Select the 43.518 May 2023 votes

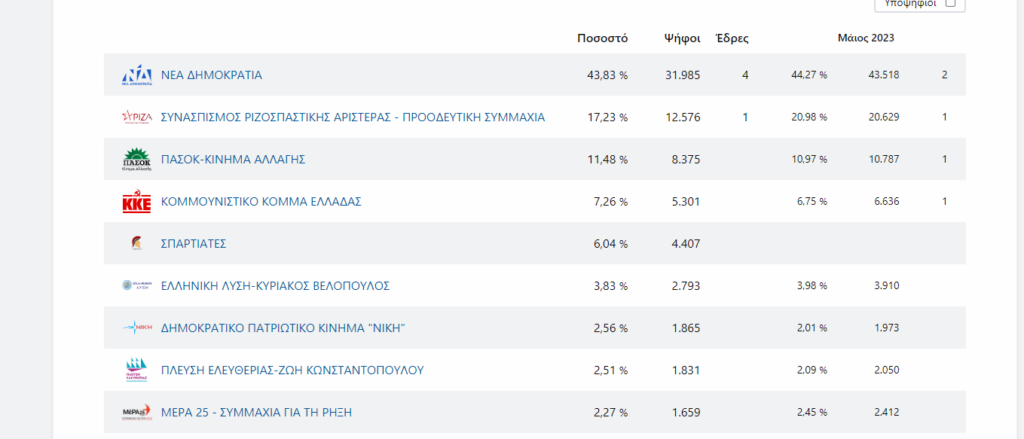click(883, 75)
